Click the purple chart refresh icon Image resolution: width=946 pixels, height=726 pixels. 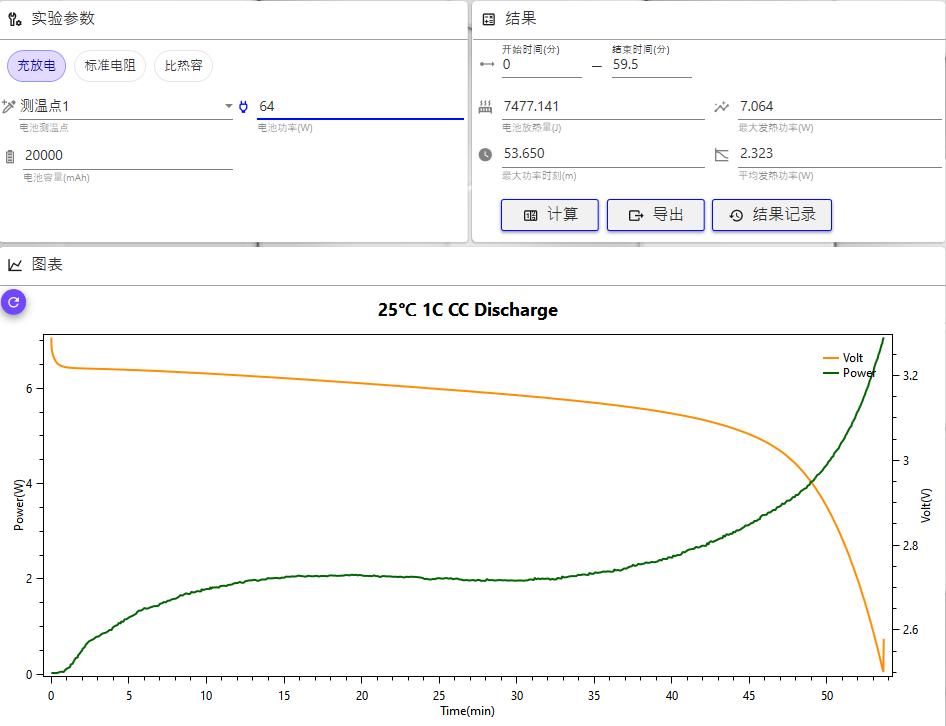point(13,301)
